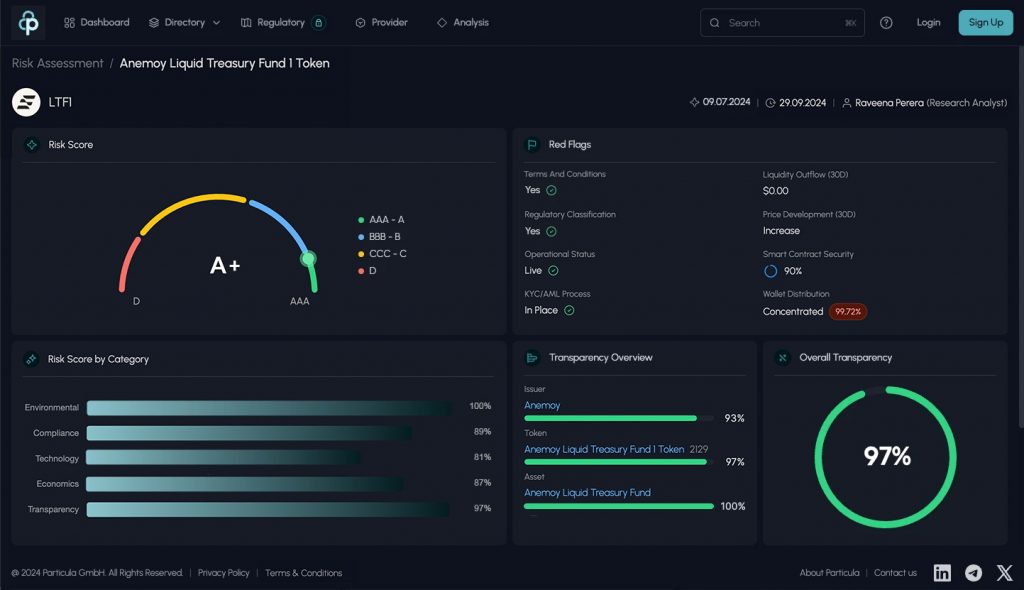Click the Sign Up button
Viewport: 1024px width, 590px height.
click(985, 22)
